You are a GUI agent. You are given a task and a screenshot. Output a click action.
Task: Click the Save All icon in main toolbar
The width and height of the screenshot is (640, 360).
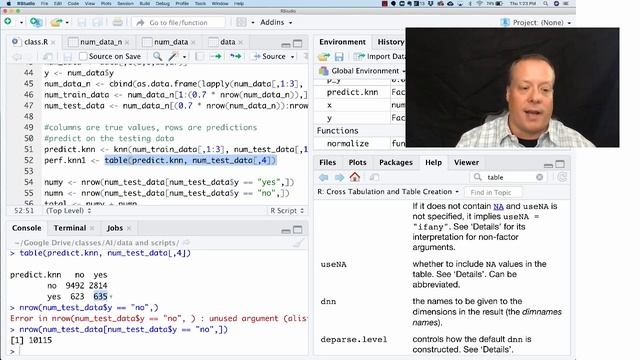tap(98, 22)
